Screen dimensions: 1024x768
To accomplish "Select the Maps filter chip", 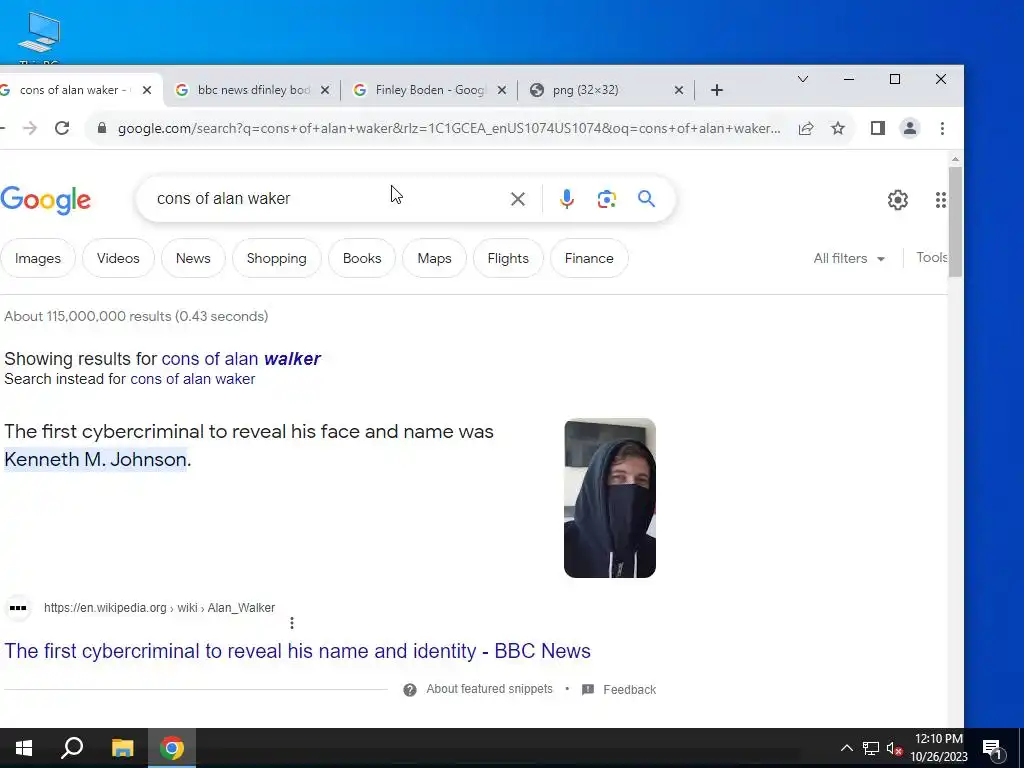I will [x=434, y=259].
